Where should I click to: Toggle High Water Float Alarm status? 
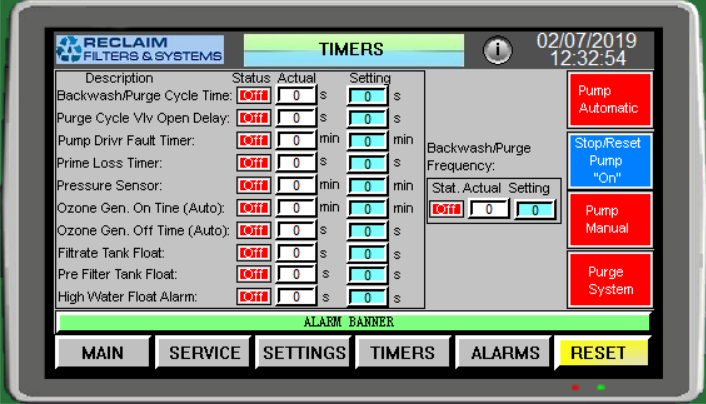pyautogui.click(x=253, y=297)
